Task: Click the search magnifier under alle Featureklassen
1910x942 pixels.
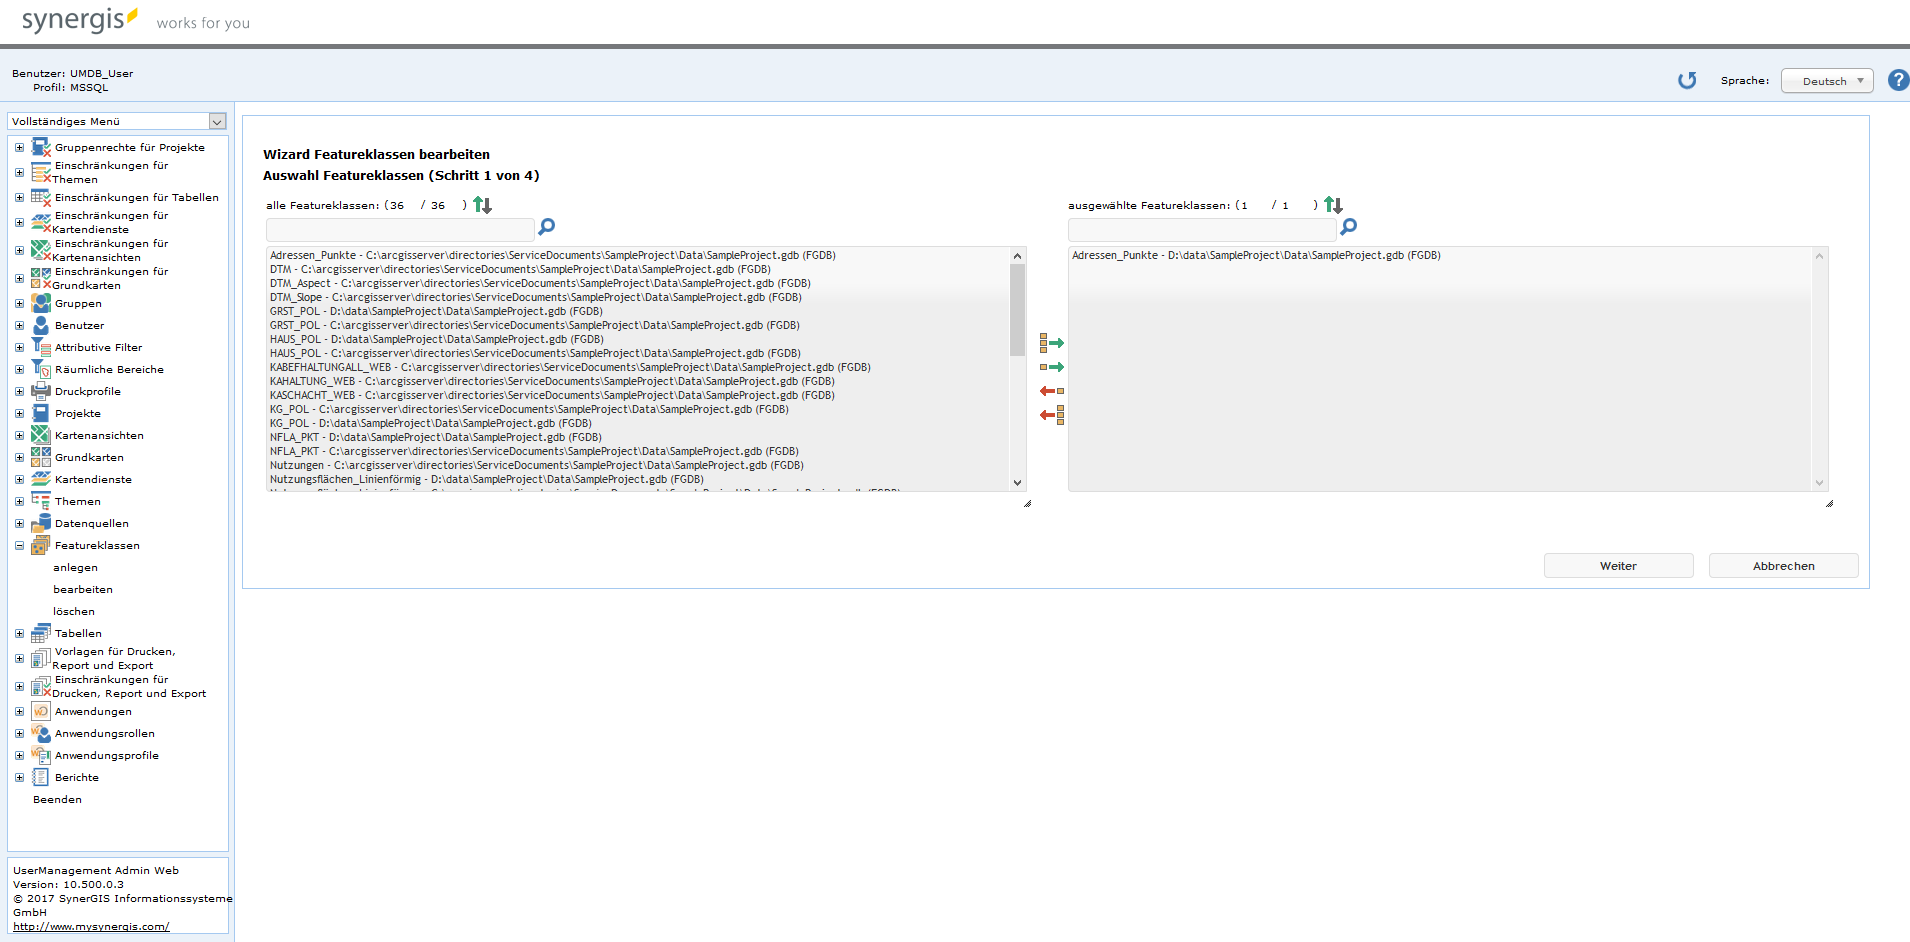Action: pyautogui.click(x=546, y=227)
